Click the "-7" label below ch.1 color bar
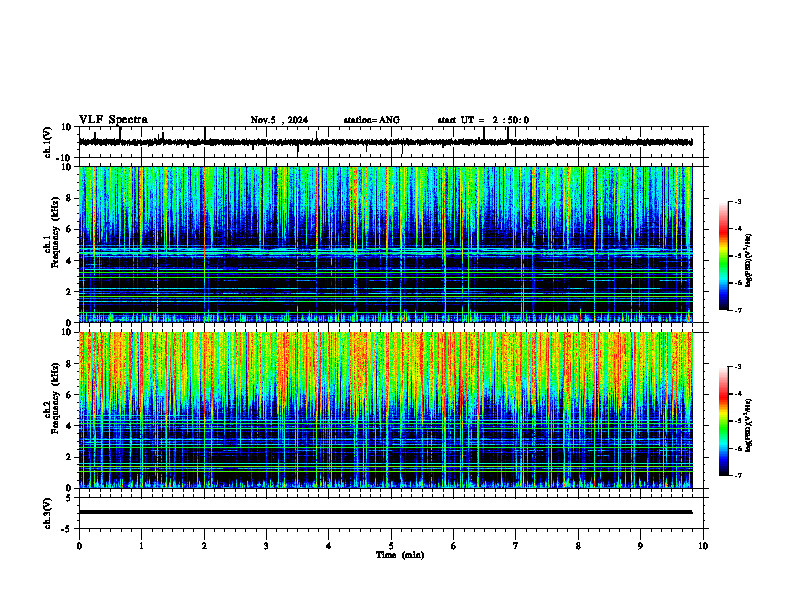 [x=737, y=310]
